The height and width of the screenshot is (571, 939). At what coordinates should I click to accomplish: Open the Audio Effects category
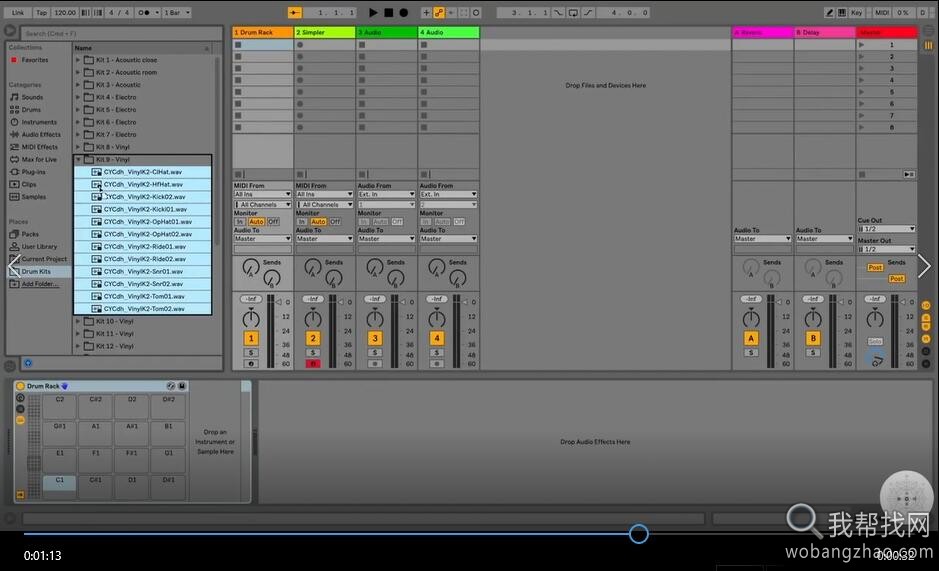point(41,135)
